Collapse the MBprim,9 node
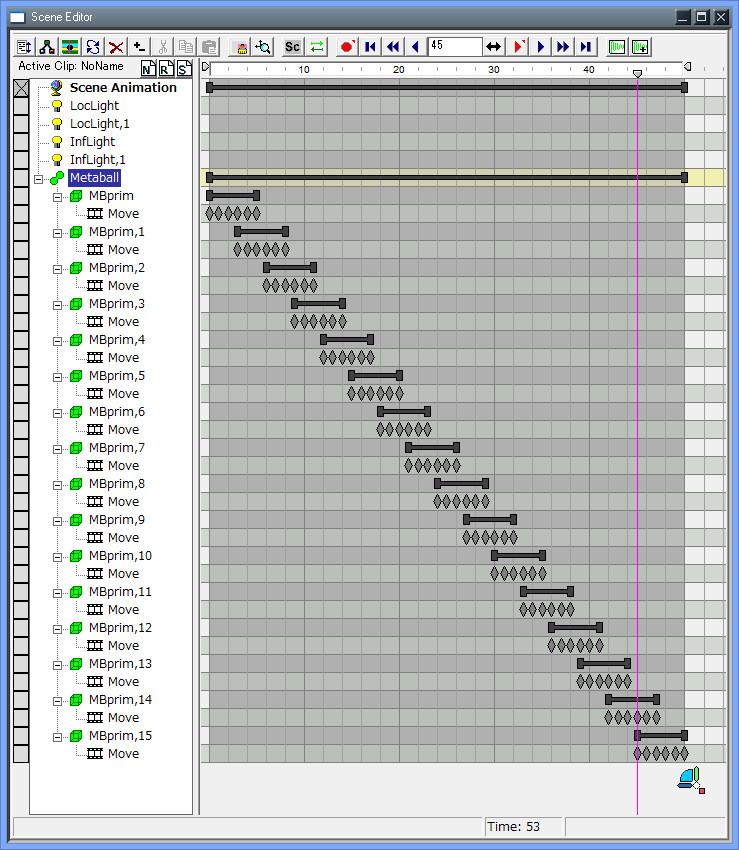 pyautogui.click(x=57, y=521)
